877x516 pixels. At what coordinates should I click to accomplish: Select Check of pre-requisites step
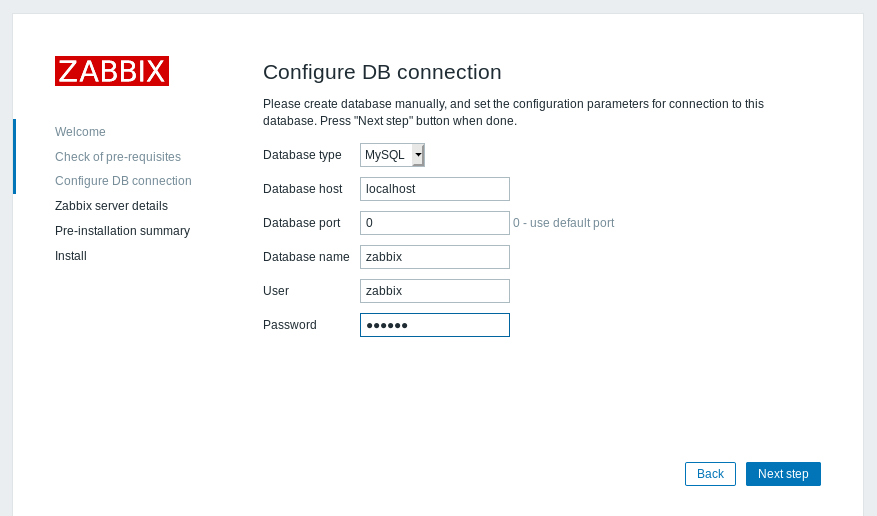click(118, 157)
